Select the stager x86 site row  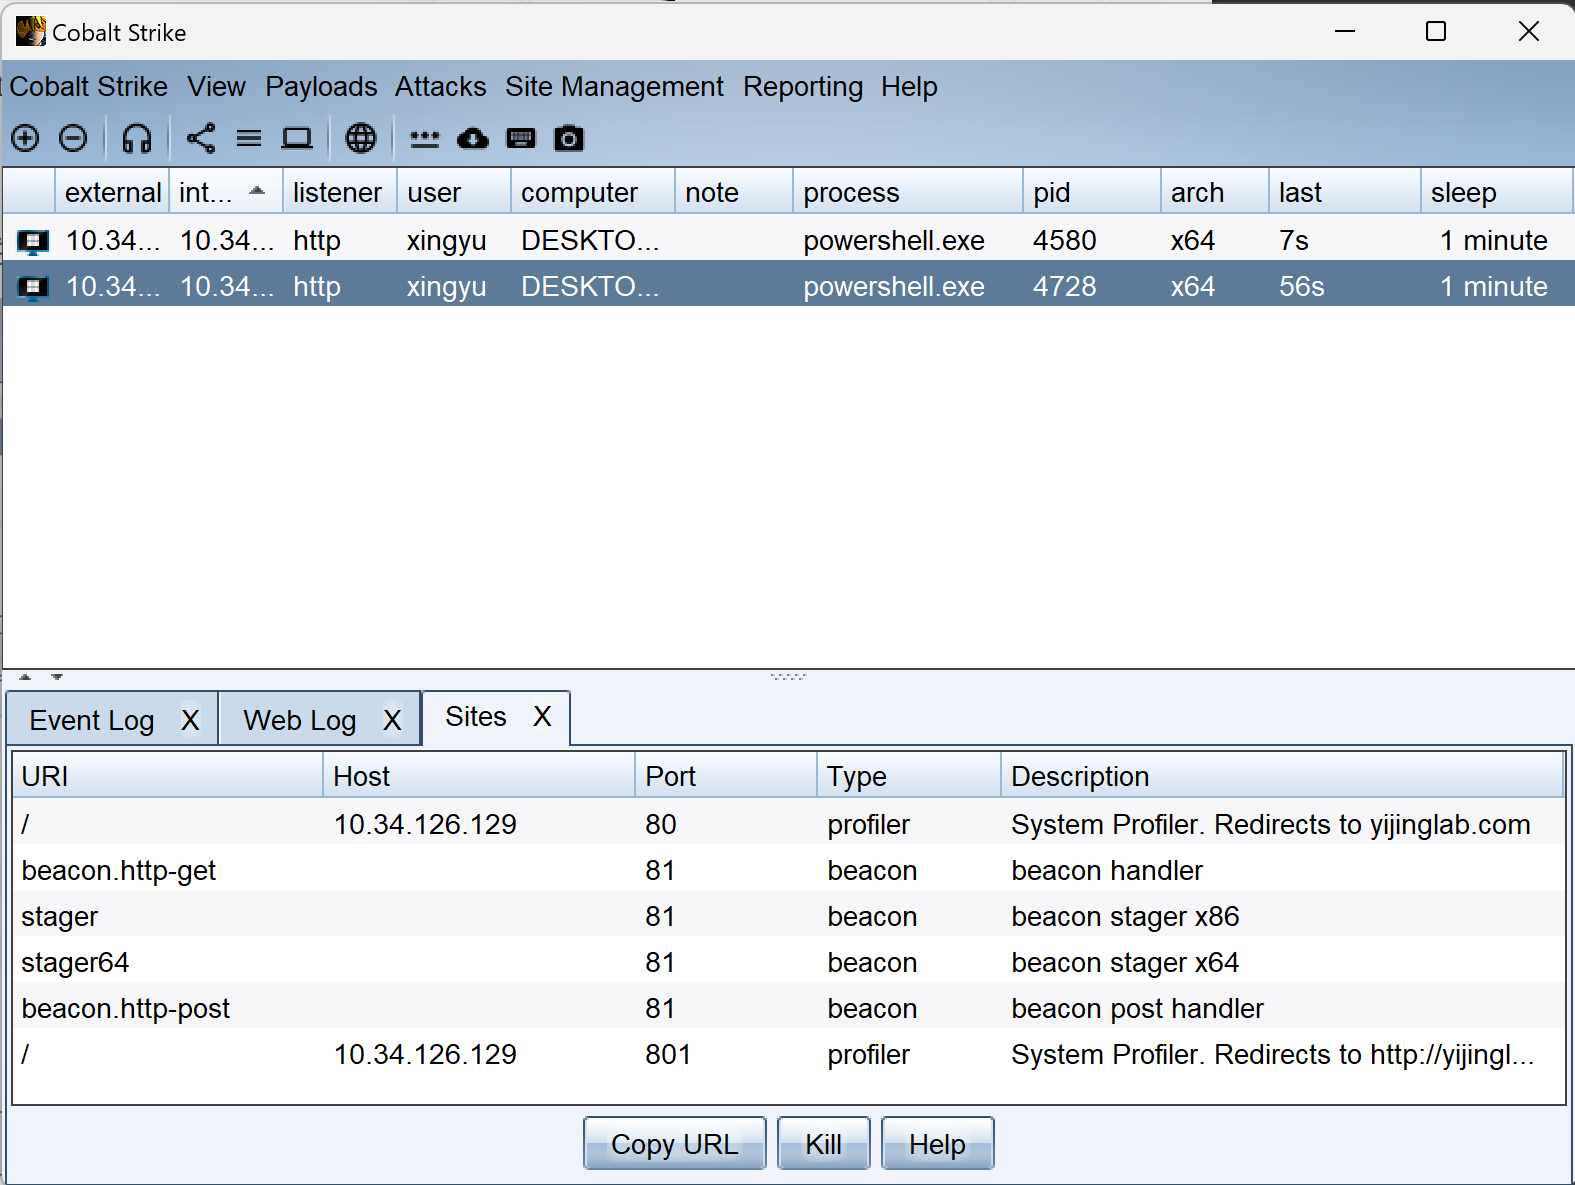tap(788, 916)
